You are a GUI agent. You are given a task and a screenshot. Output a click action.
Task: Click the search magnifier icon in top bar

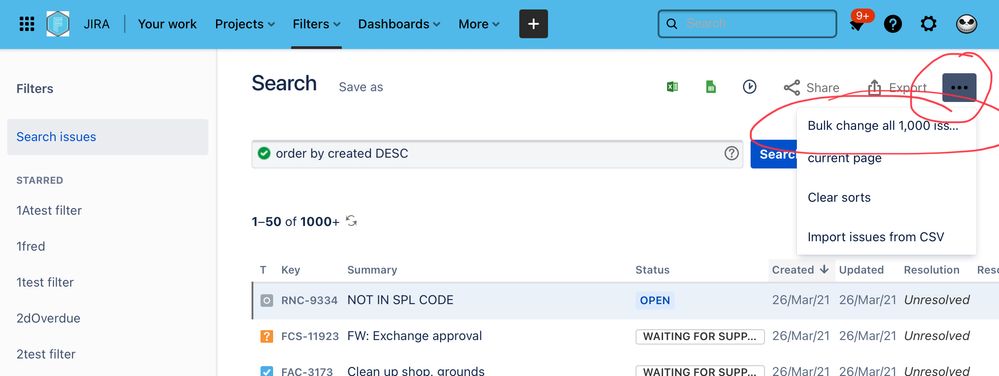pyautogui.click(x=671, y=24)
